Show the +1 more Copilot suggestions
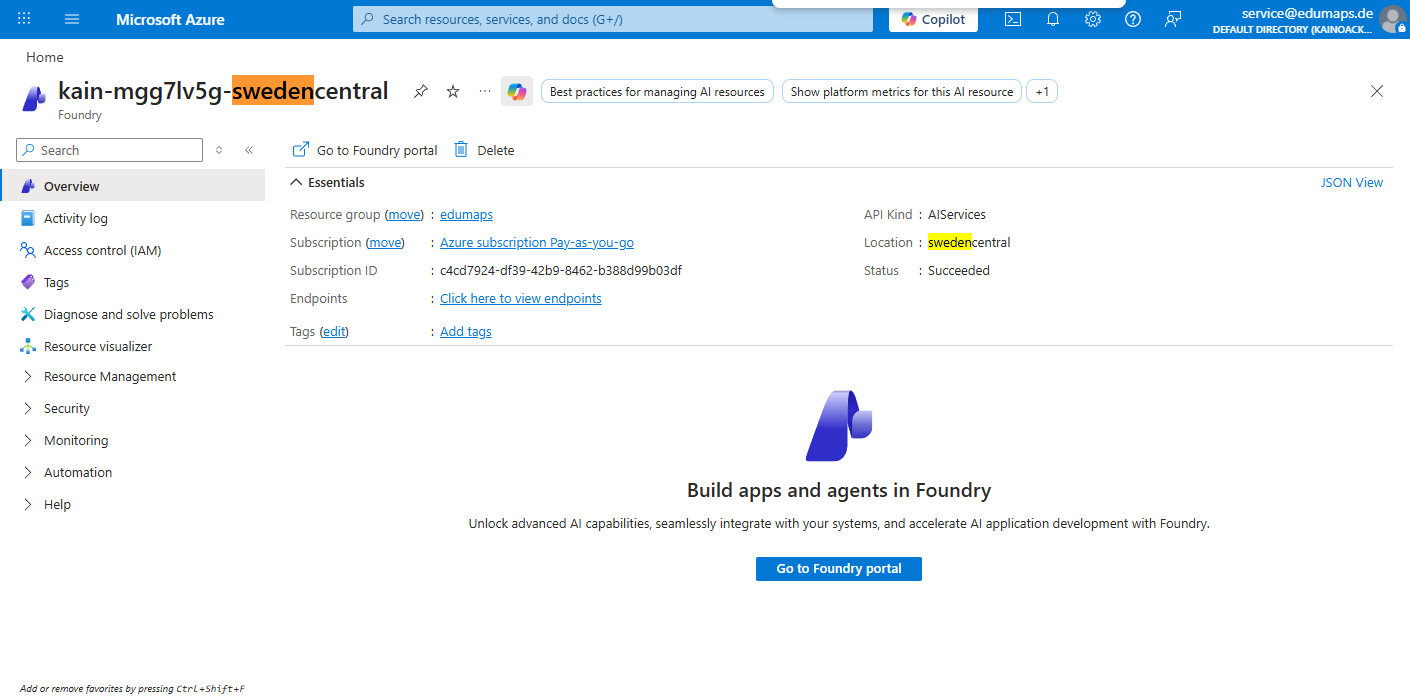This screenshot has height=696, width=1410. click(x=1042, y=91)
